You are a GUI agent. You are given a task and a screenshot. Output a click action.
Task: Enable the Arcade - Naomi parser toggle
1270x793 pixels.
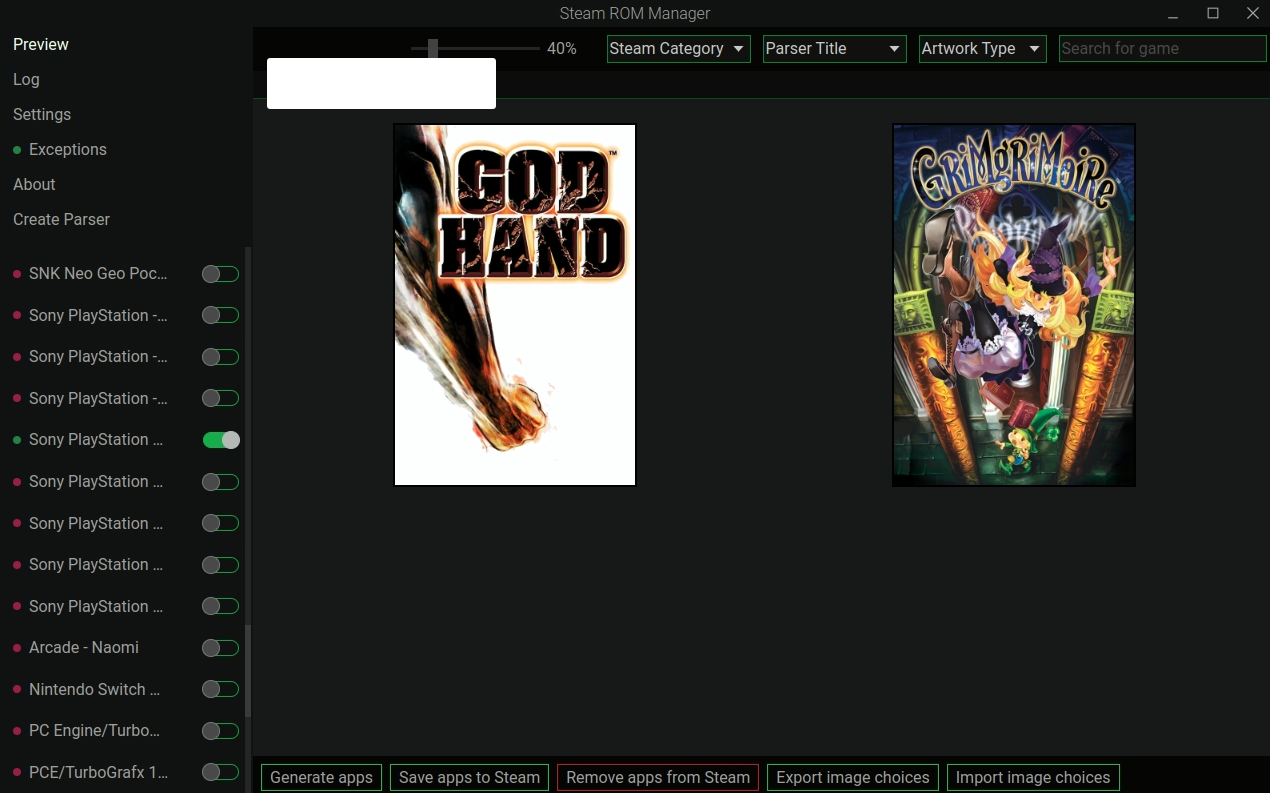click(x=220, y=648)
